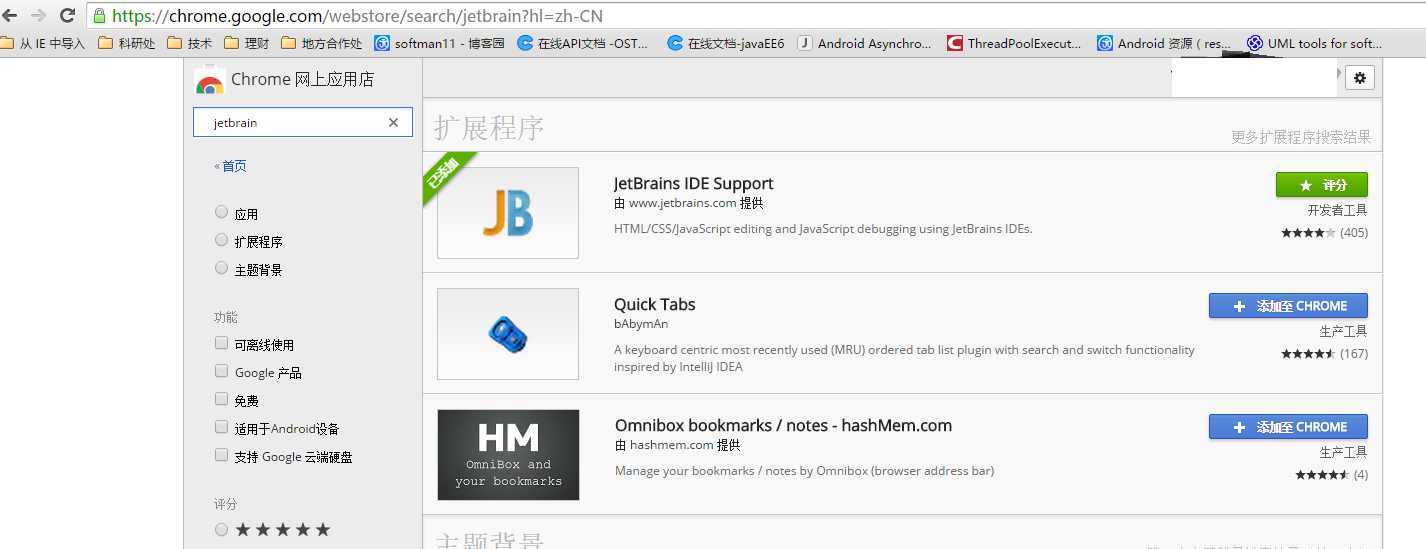Click the green 评分 button

coord(1321,185)
